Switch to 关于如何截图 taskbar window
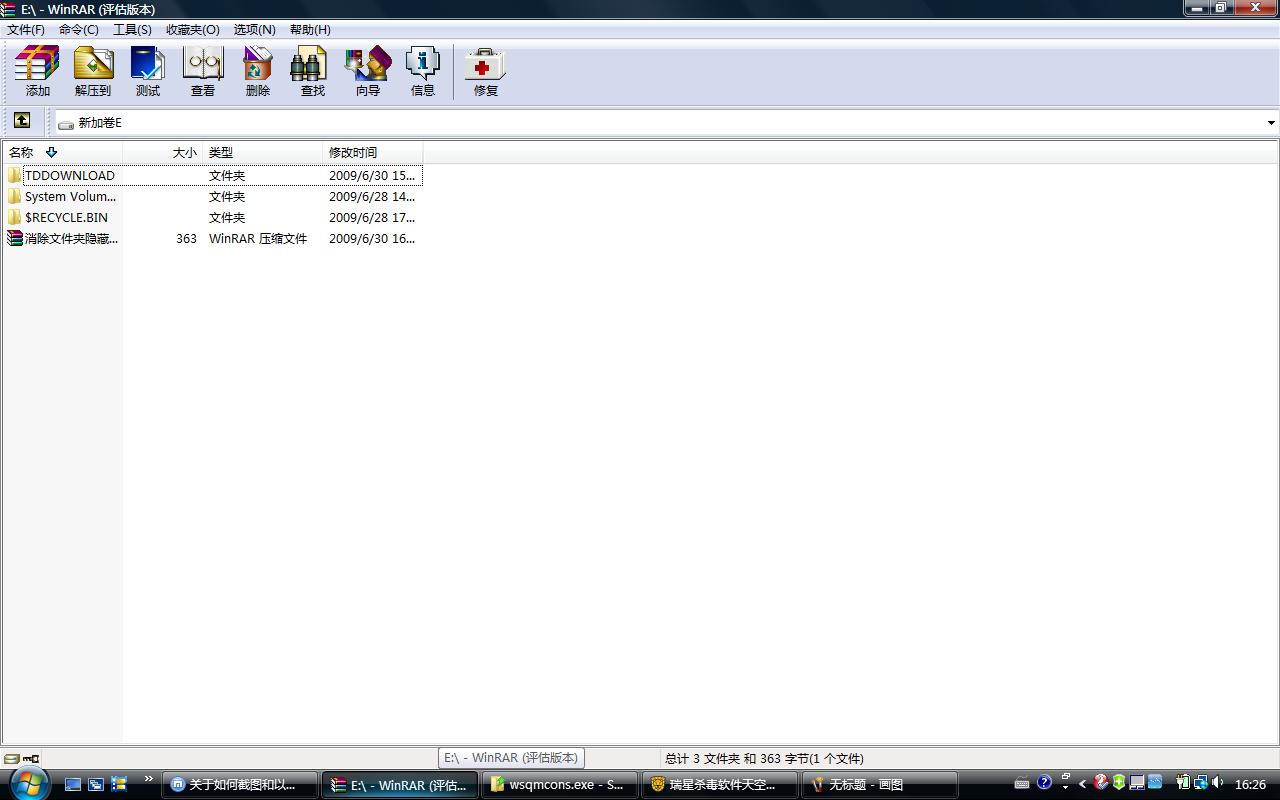The width and height of the screenshot is (1280, 800). [240, 785]
